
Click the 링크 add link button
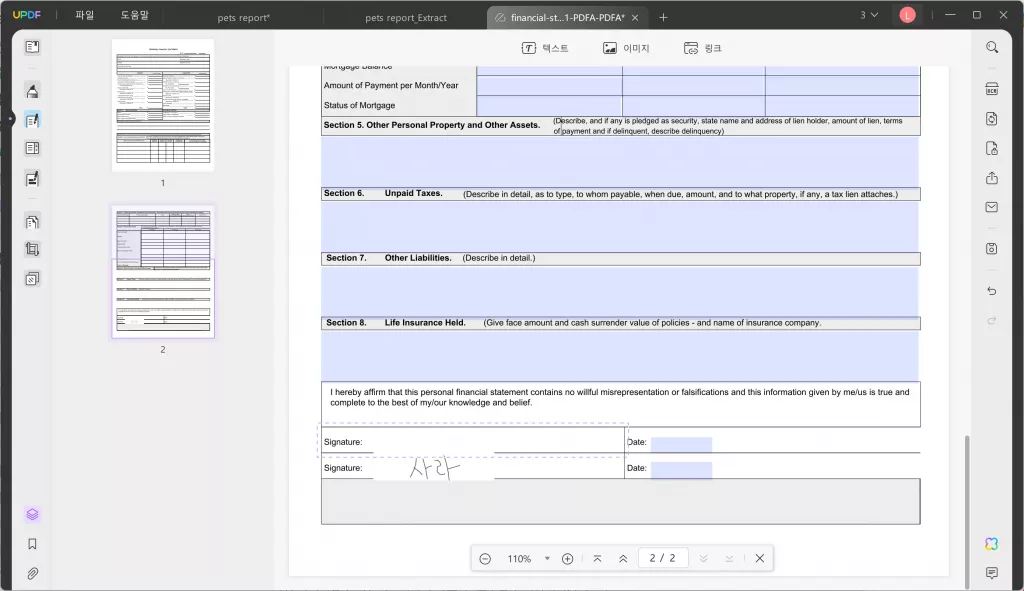[703, 48]
